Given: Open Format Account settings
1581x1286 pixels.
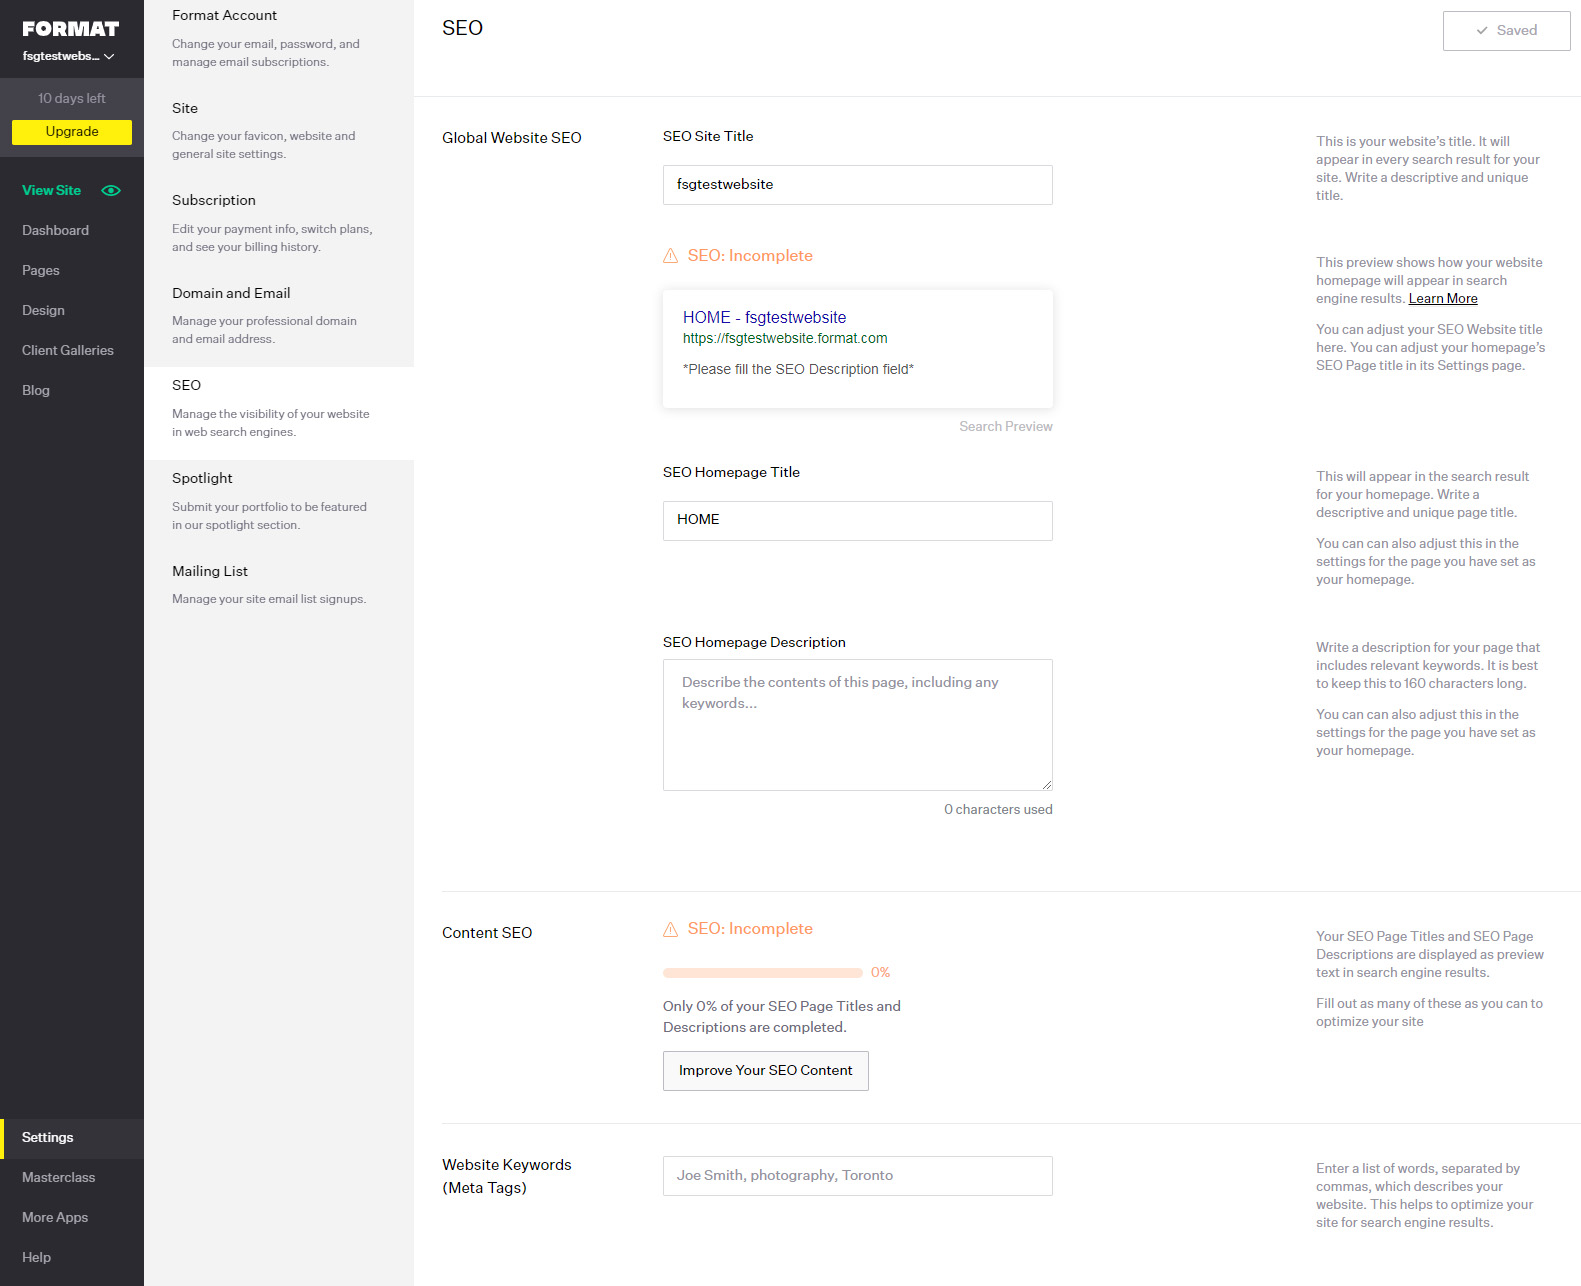Looking at the screenshot, I should click(279, 38).
